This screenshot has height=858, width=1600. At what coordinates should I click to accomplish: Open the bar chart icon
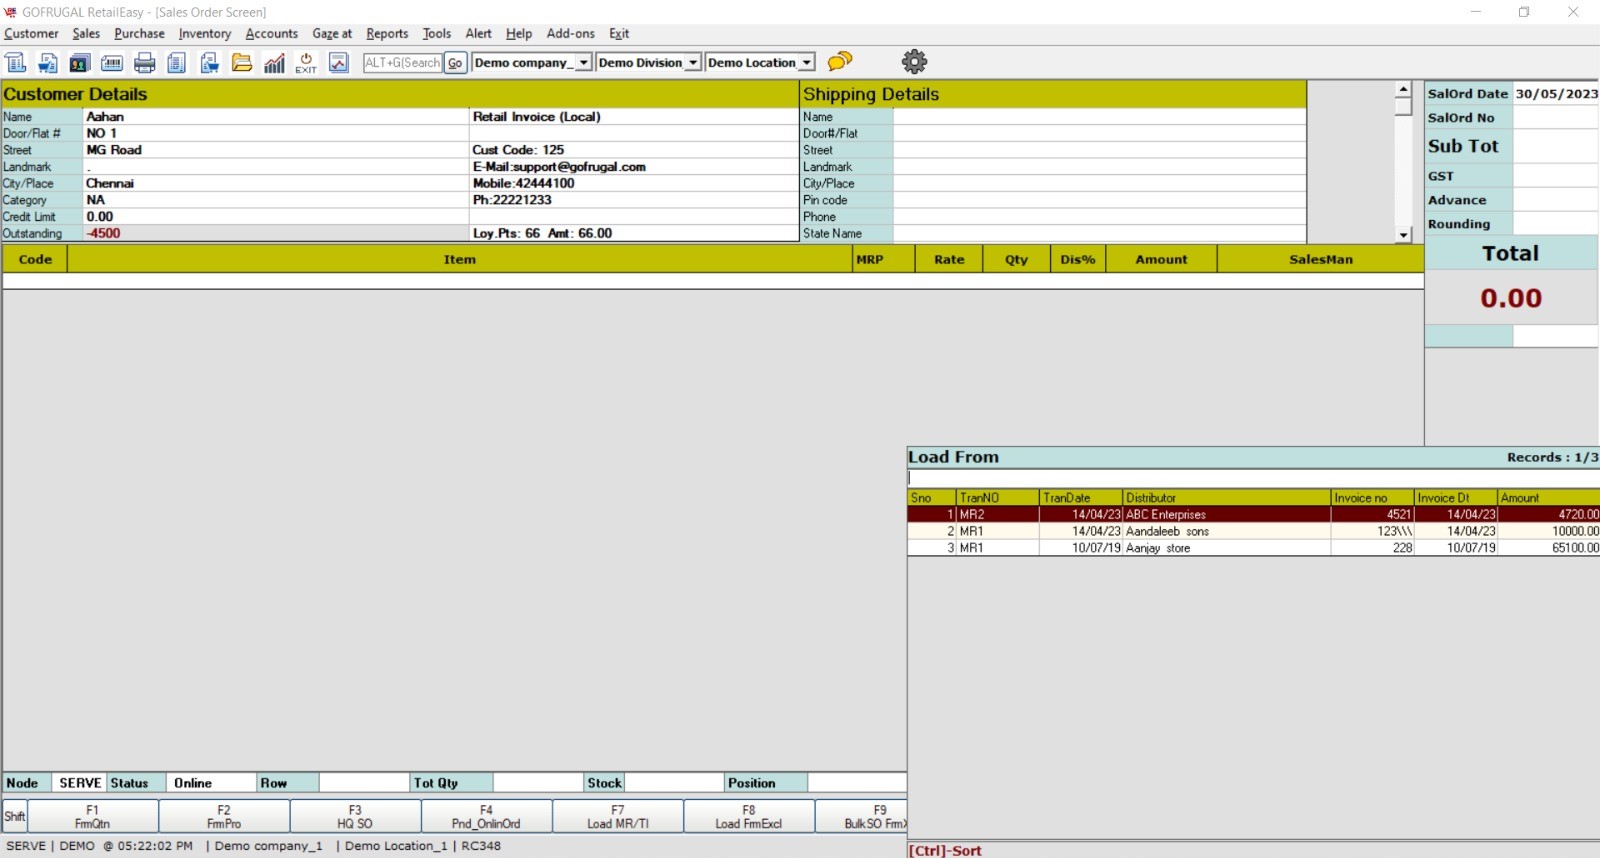pos(274,62)
